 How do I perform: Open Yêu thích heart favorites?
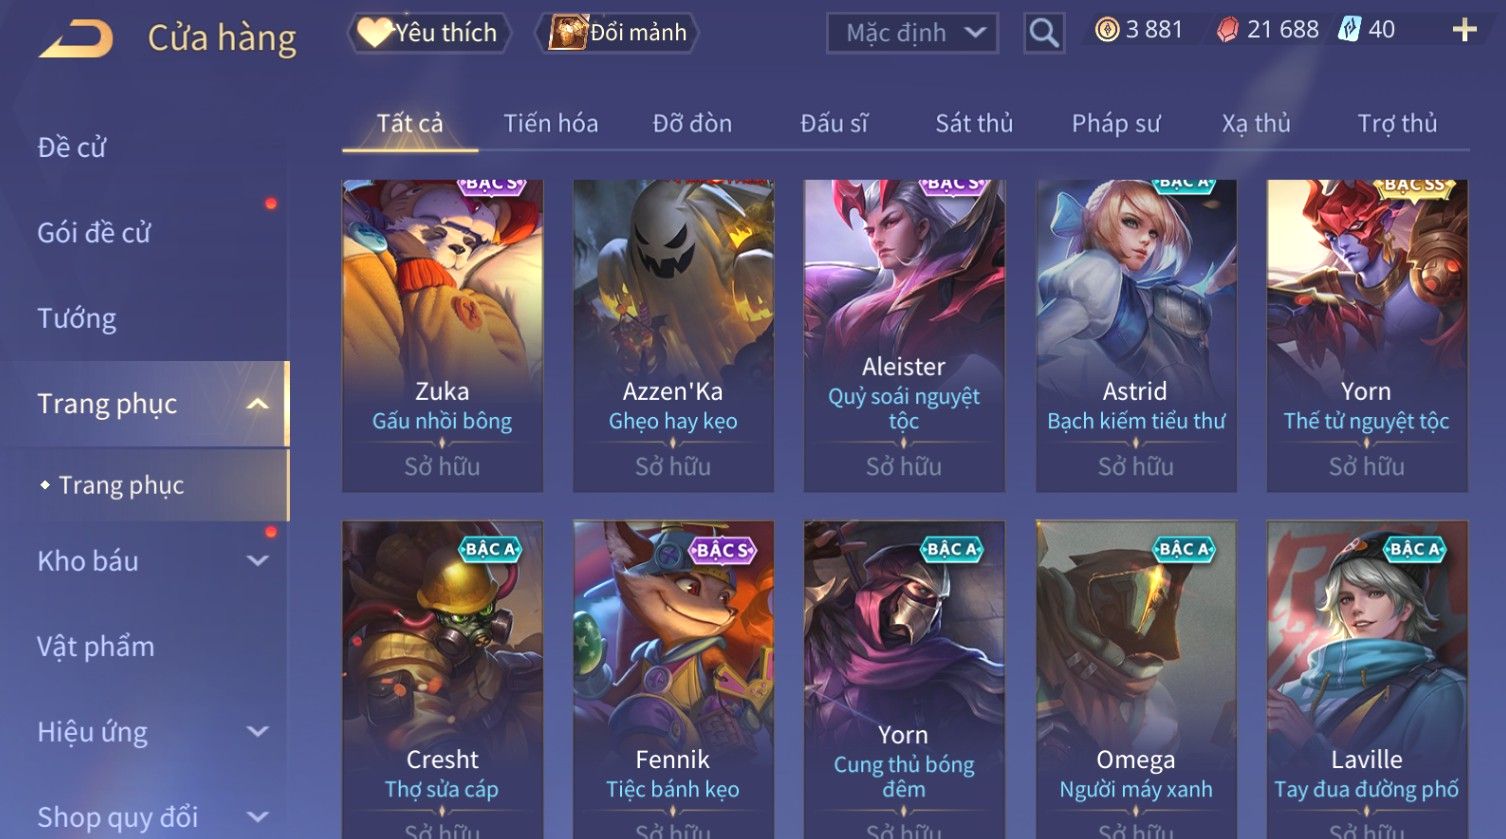click(429, 33)
